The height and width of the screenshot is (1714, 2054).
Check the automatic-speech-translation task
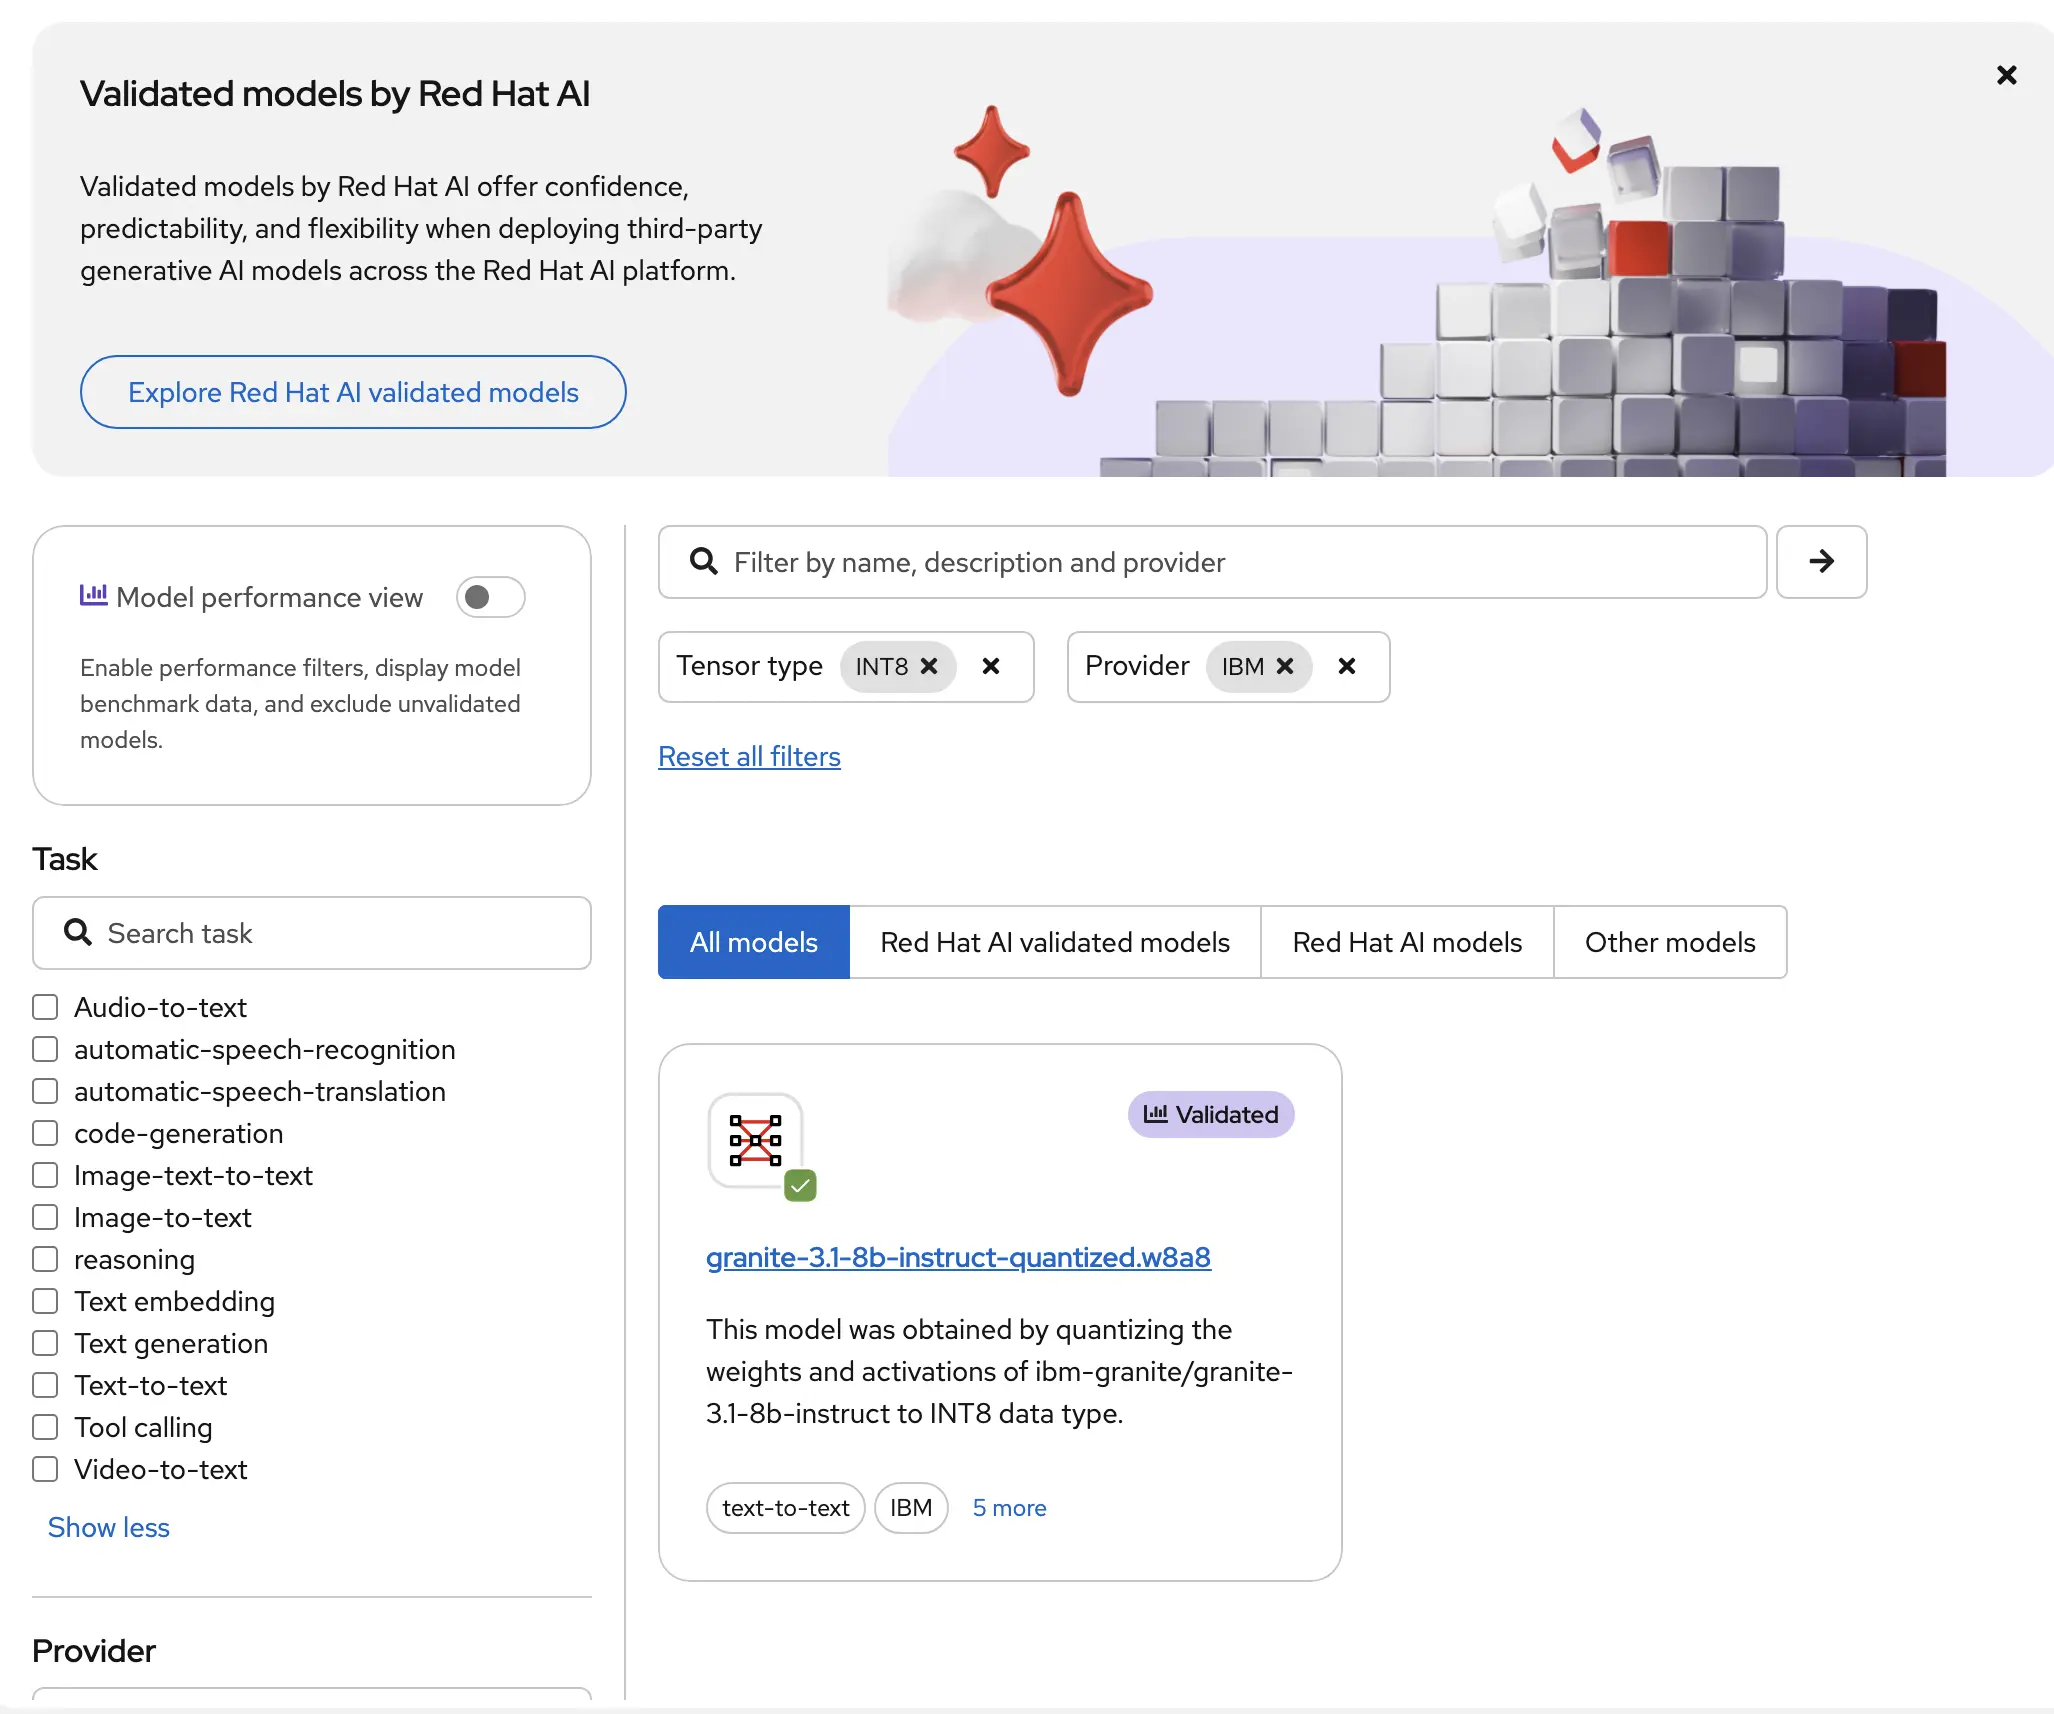45,1091
